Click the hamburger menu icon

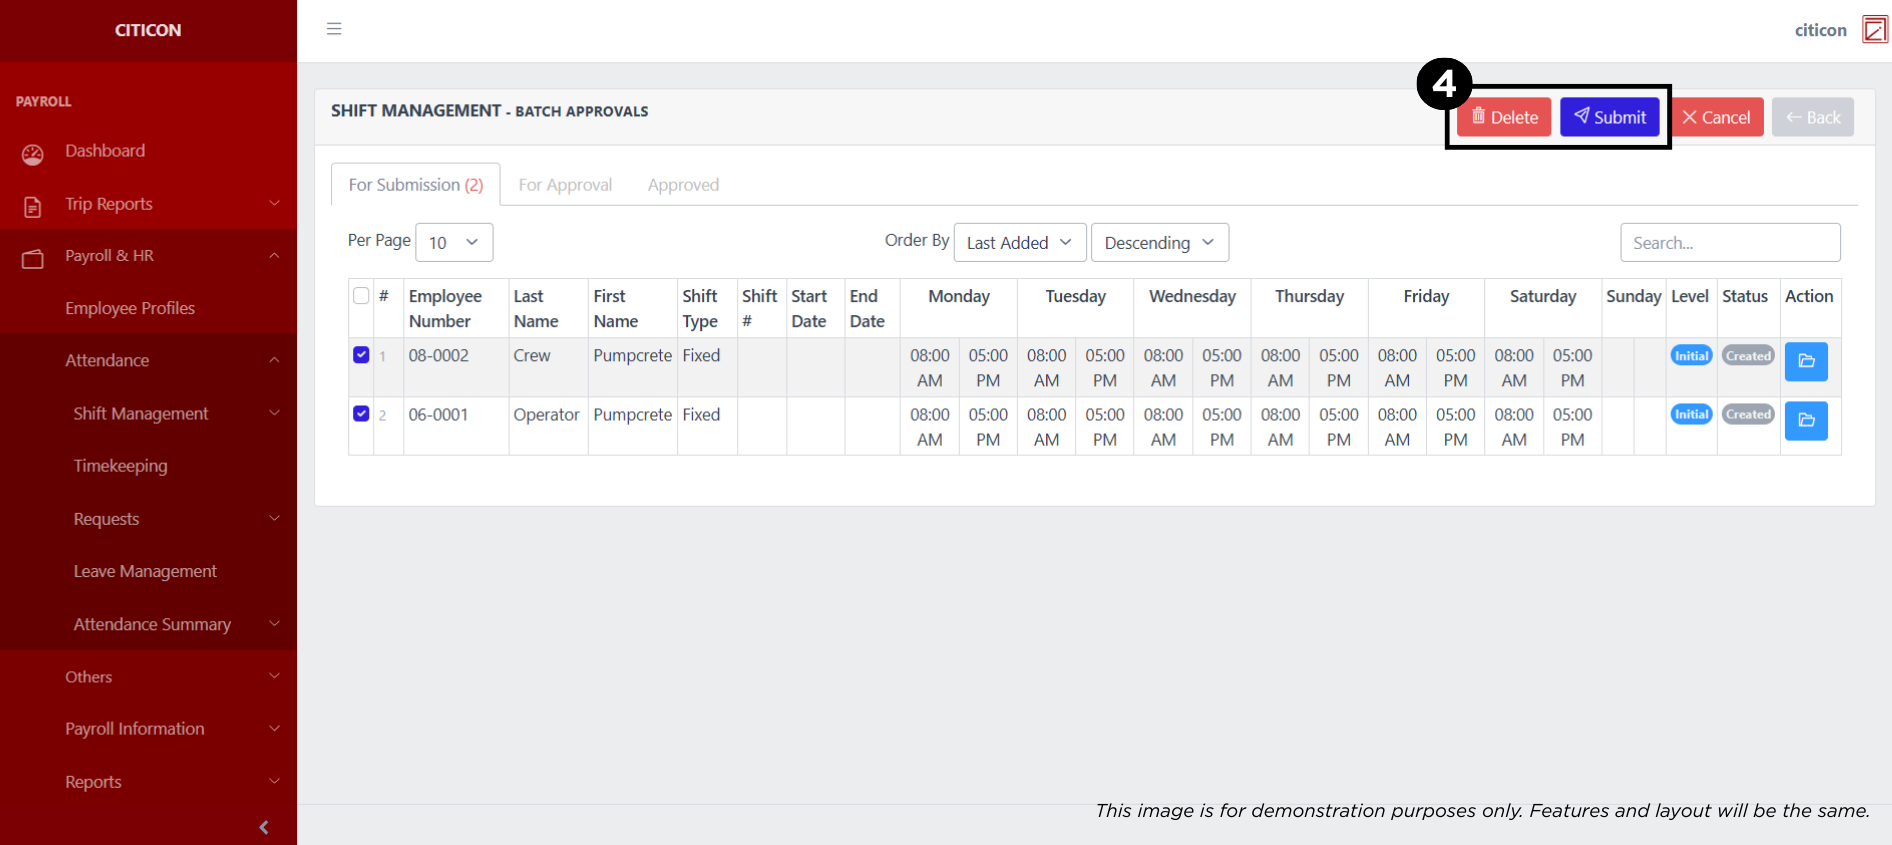334,29
